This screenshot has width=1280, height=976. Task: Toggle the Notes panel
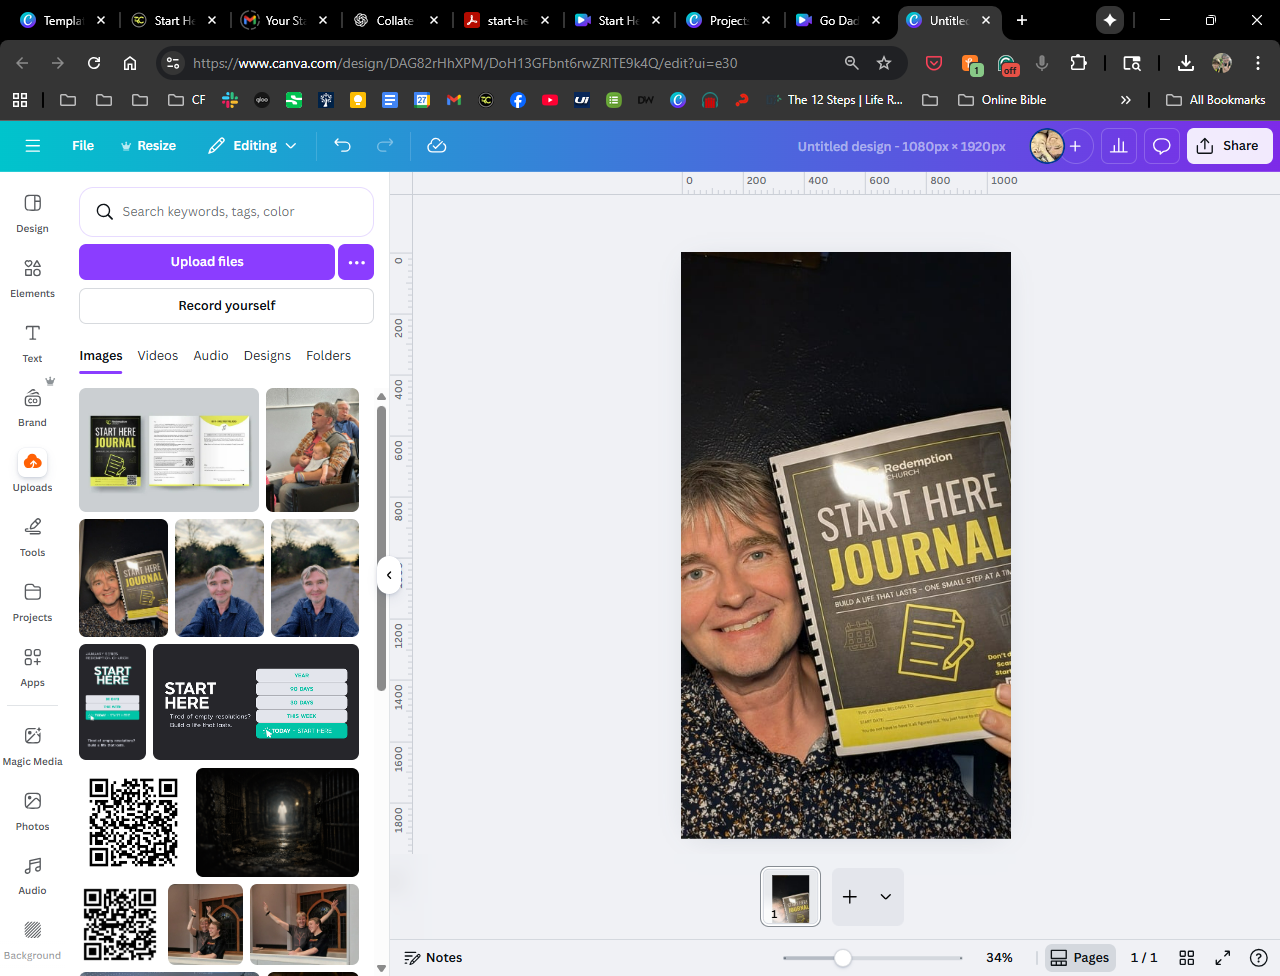433,958
